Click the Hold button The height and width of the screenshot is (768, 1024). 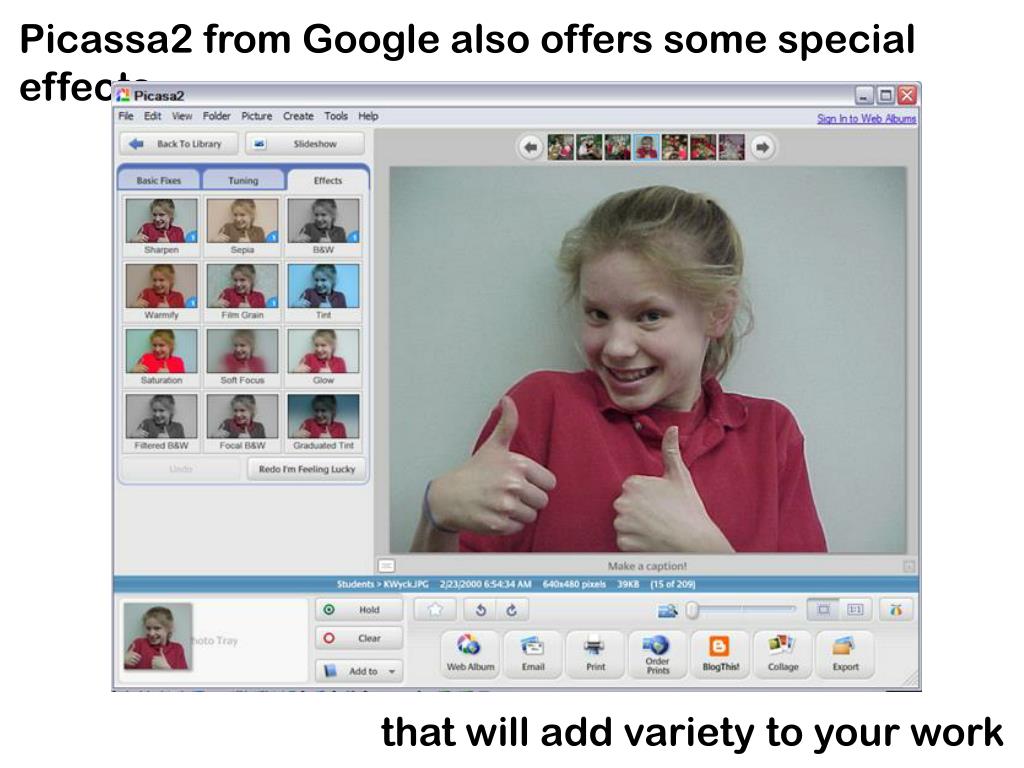(x=359, y=610)
